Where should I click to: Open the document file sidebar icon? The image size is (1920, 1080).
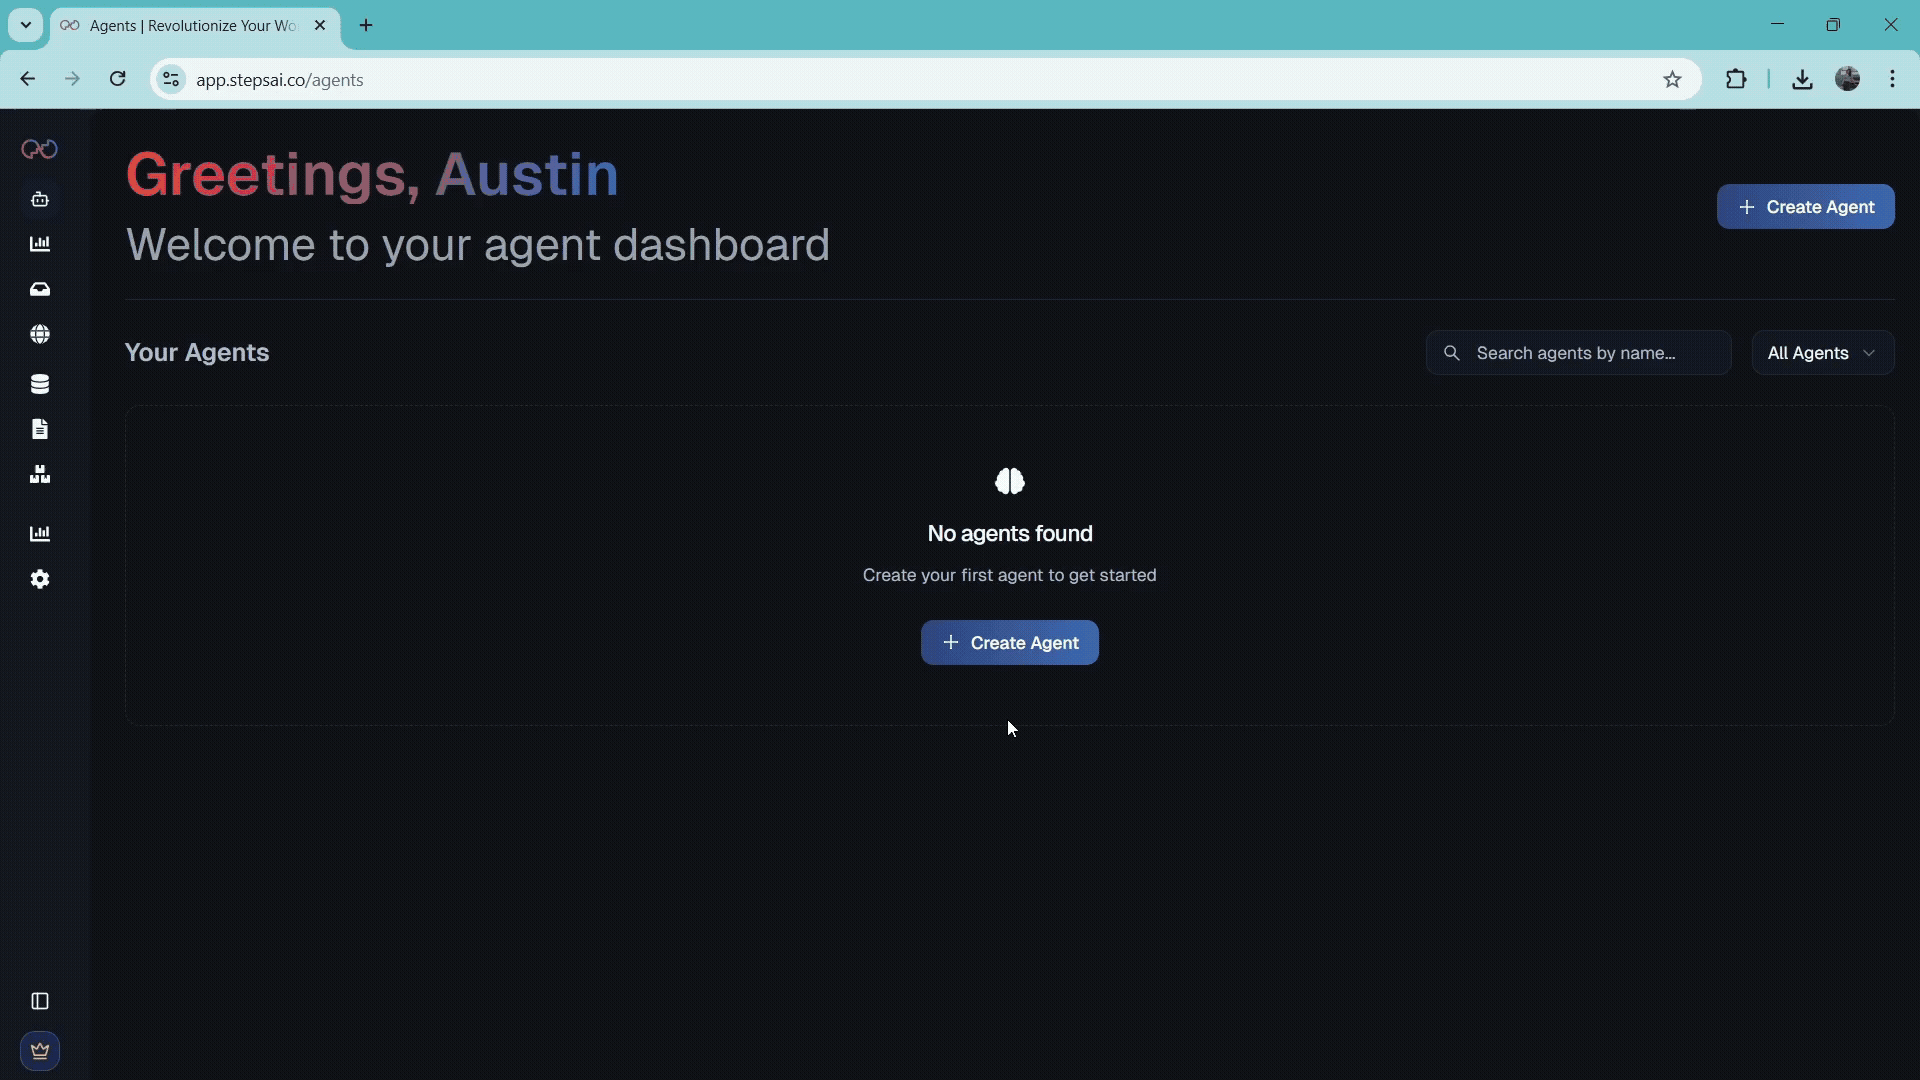pos(40,429)
